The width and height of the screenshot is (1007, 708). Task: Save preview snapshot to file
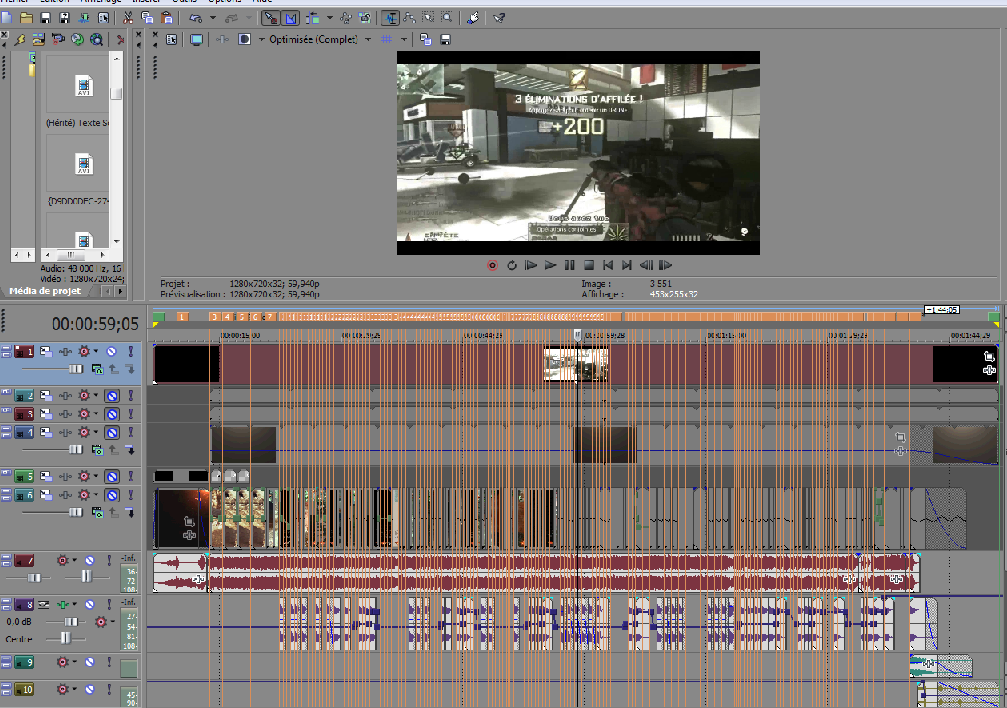pyautogui.click(x=445, y=40)
